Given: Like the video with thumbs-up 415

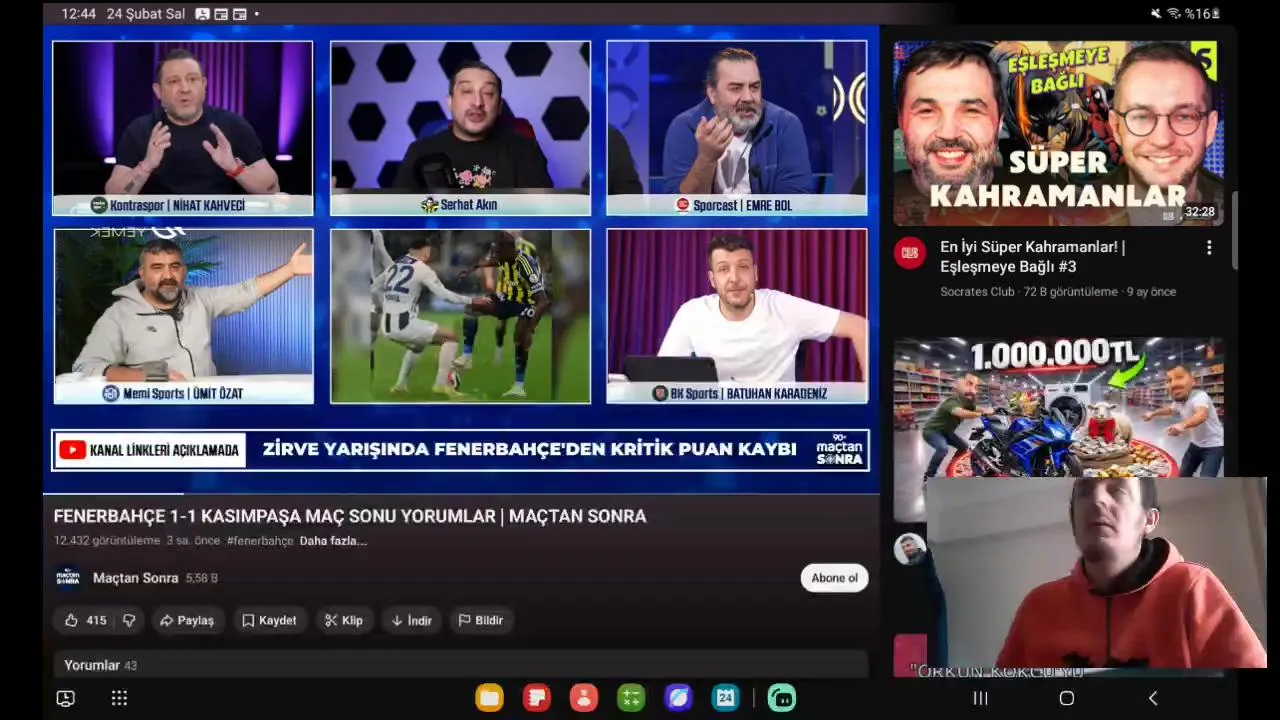Looking at the screenshot, I should [86, 620].
